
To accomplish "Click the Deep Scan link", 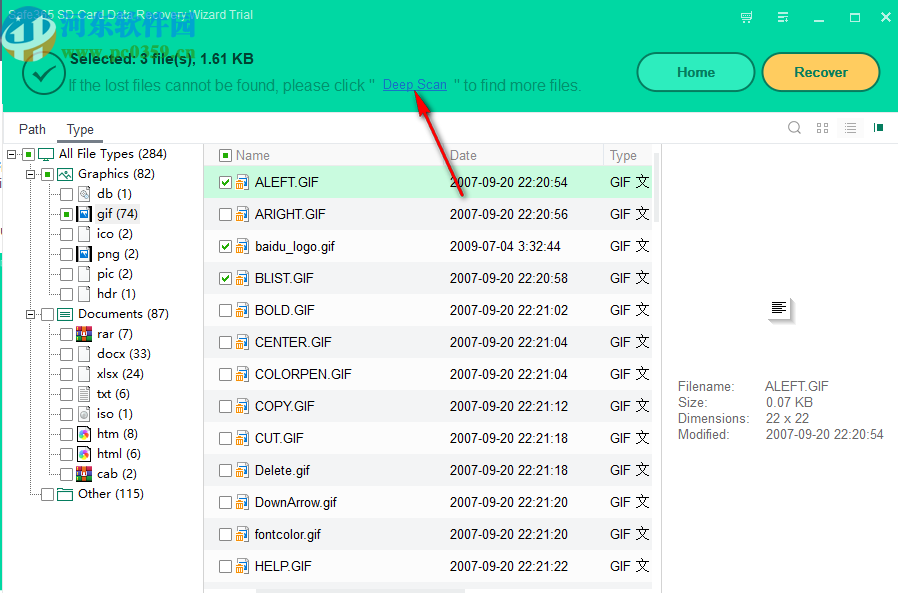I will tap(414, 85).
